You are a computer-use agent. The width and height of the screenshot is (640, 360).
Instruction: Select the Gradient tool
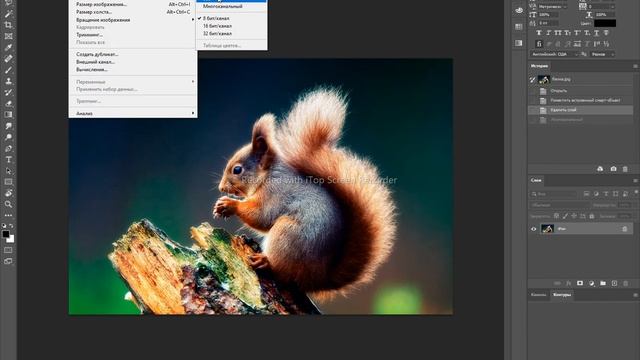point(8,115)
